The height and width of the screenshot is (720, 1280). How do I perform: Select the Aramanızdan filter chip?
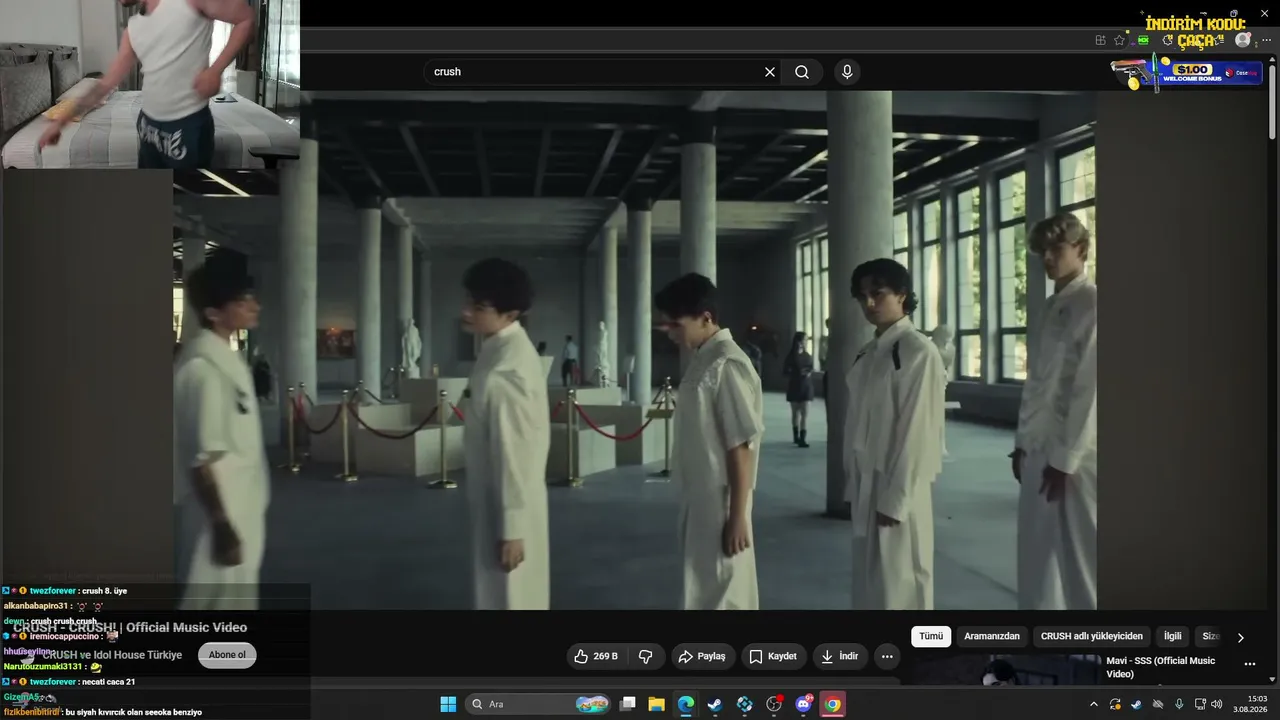click(992, 636)
